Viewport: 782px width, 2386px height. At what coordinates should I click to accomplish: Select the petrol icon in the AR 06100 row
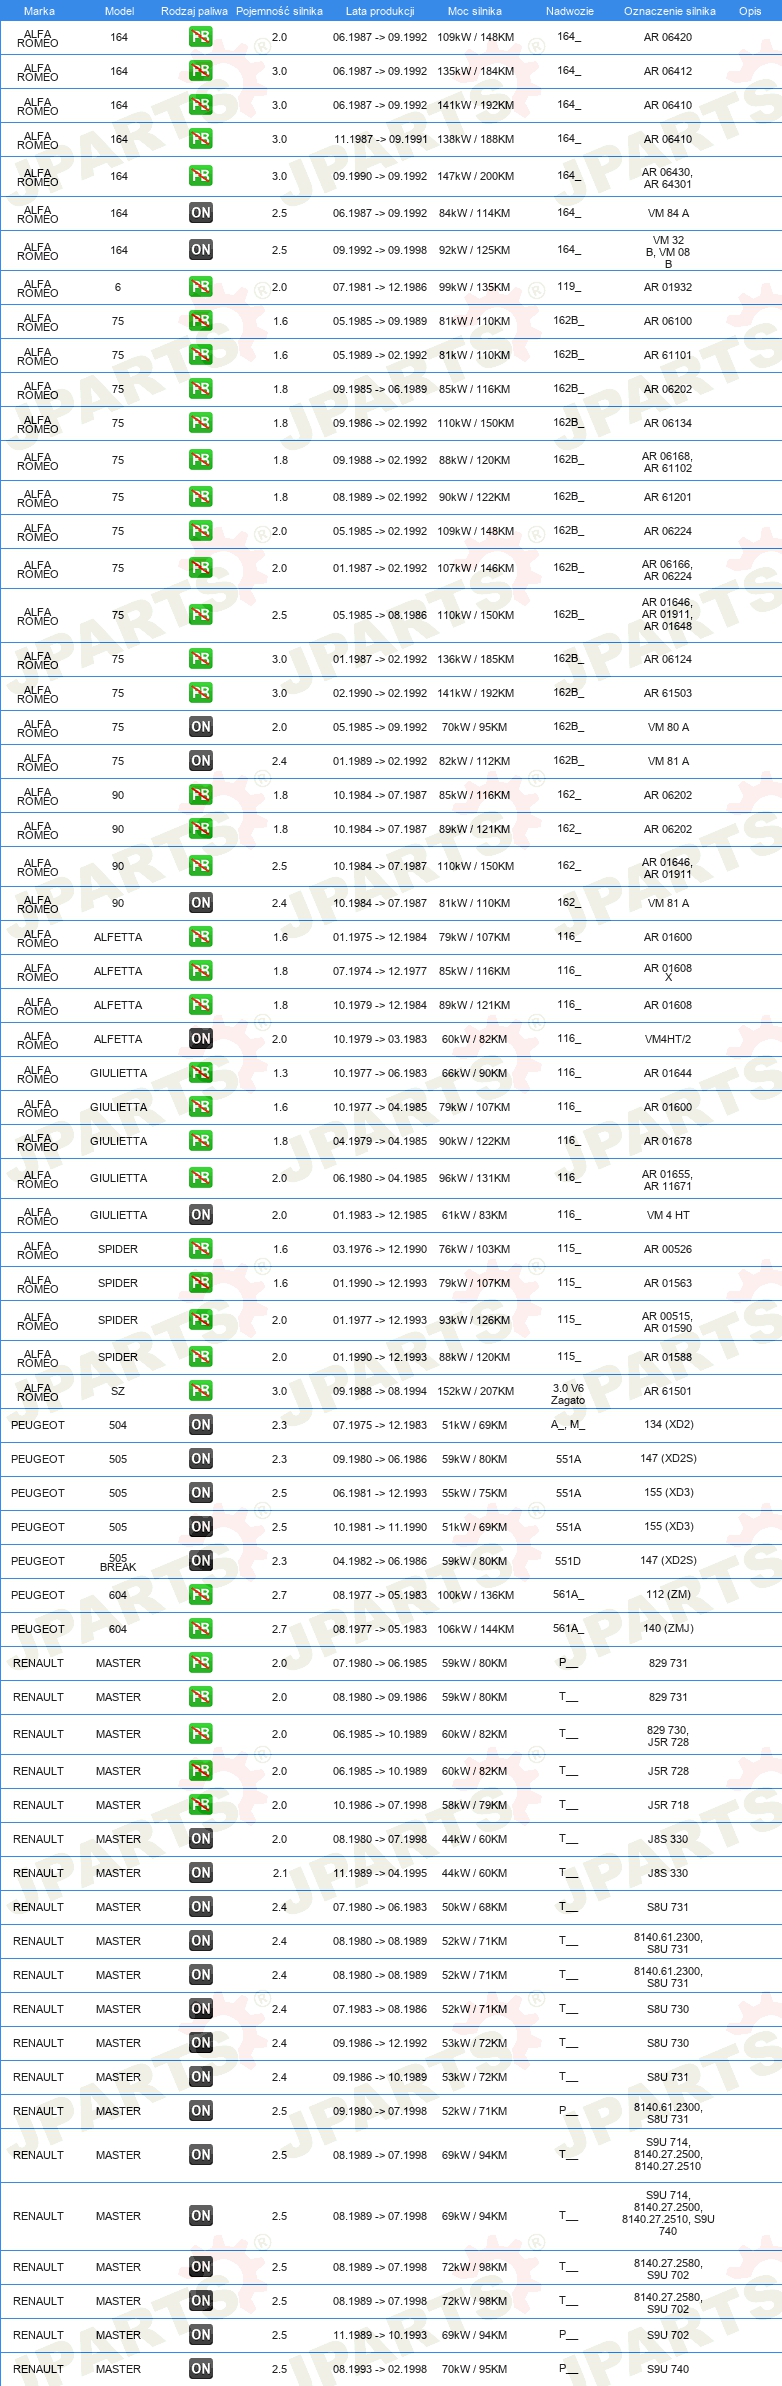click(x=201, y=321)
